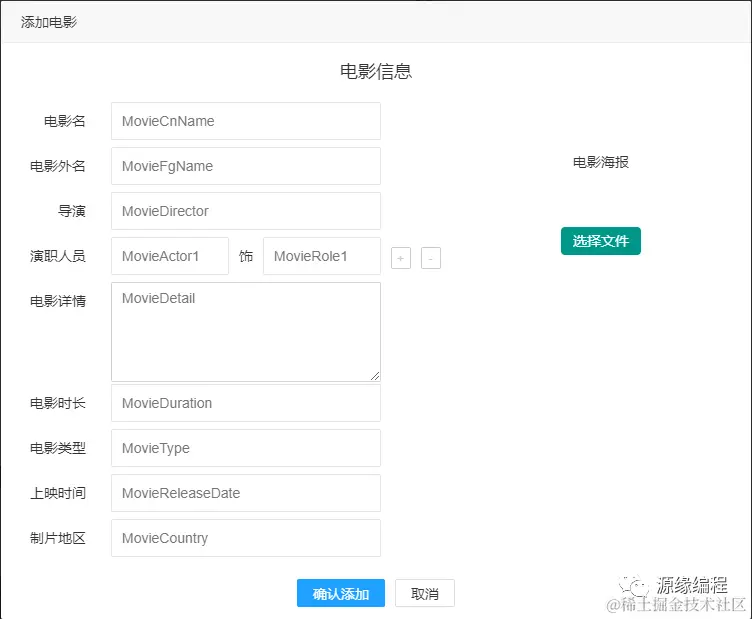Cancel the dialog with 取消
This screenshot has height=619, width=752.
pos(424,593)
